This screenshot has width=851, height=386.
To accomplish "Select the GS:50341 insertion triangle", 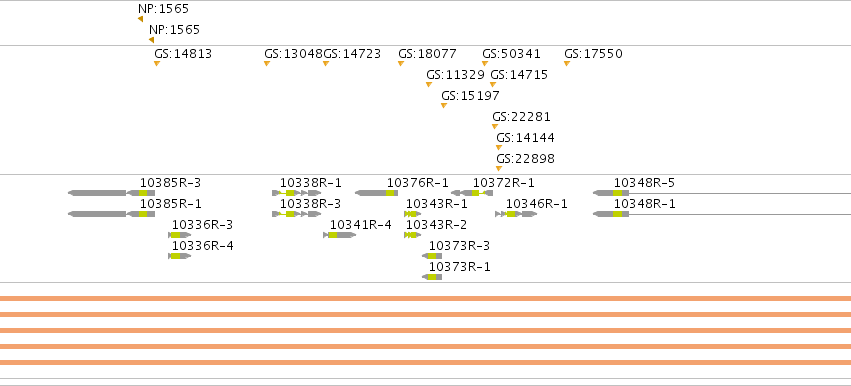I will (485, 64).
